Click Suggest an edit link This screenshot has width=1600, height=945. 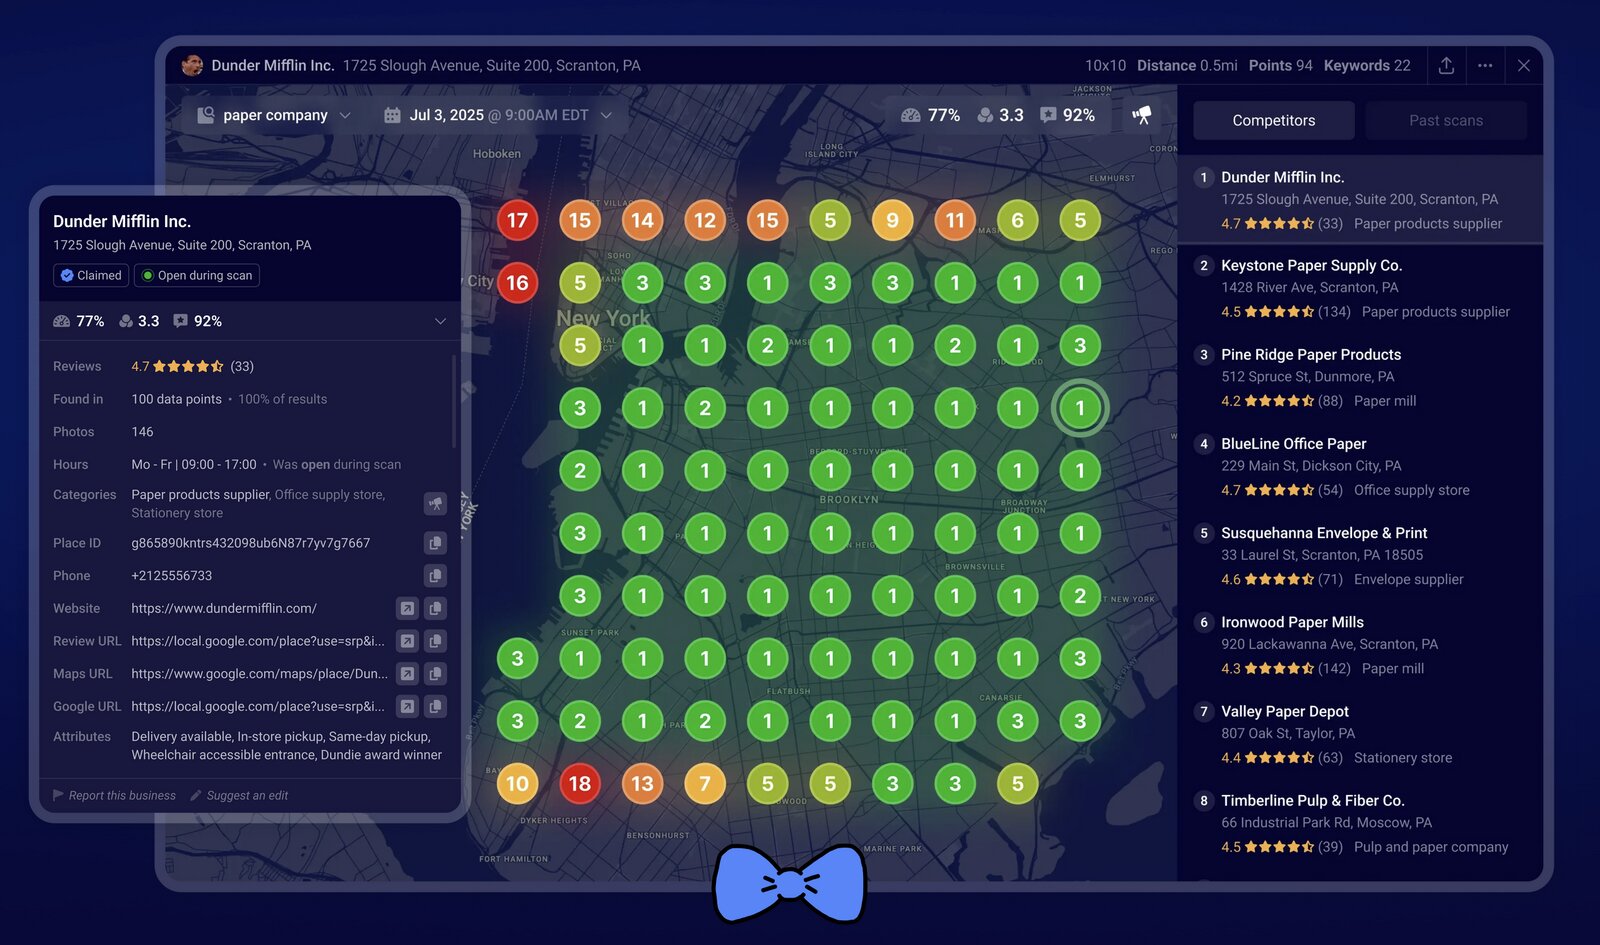pos(239,795)
